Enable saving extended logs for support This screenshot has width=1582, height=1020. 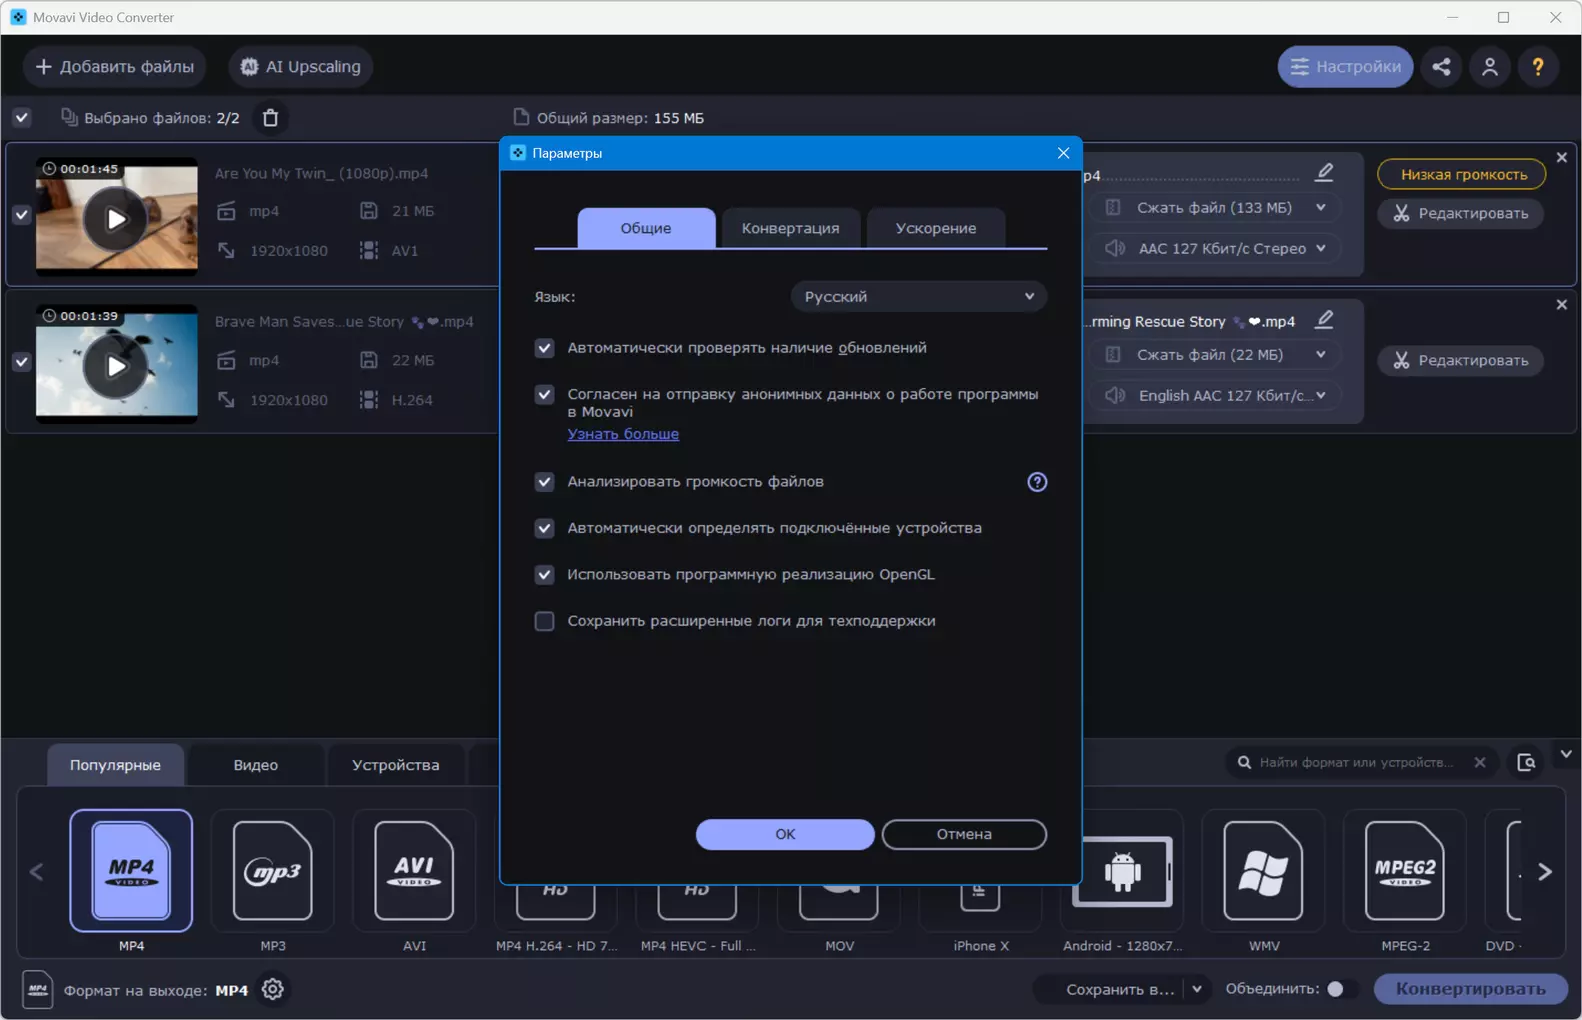tap(544, 621)
